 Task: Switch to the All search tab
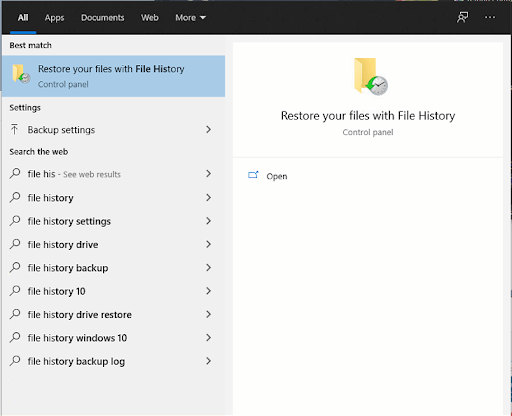(23, 18)
